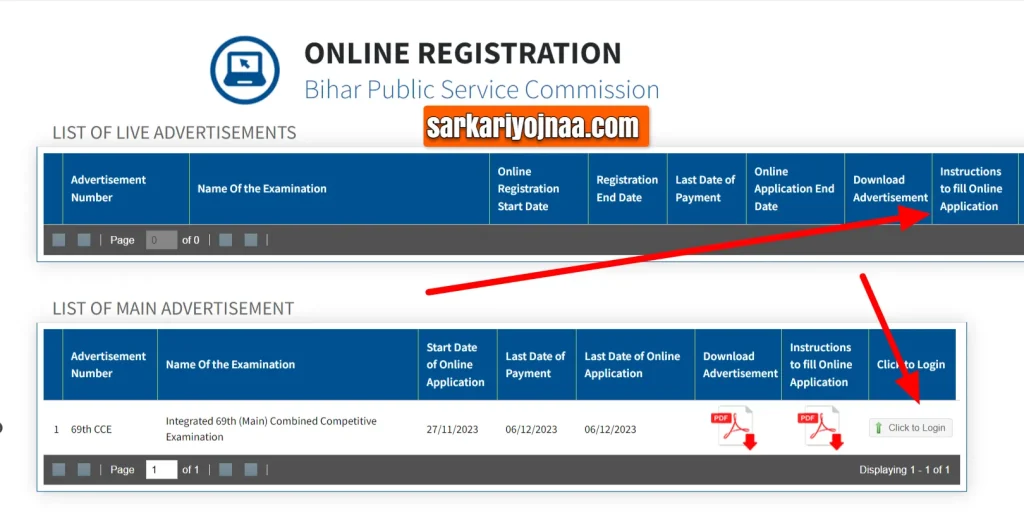
Task: Go to next page in main advertisement pager
Action: tap(226, 470)
